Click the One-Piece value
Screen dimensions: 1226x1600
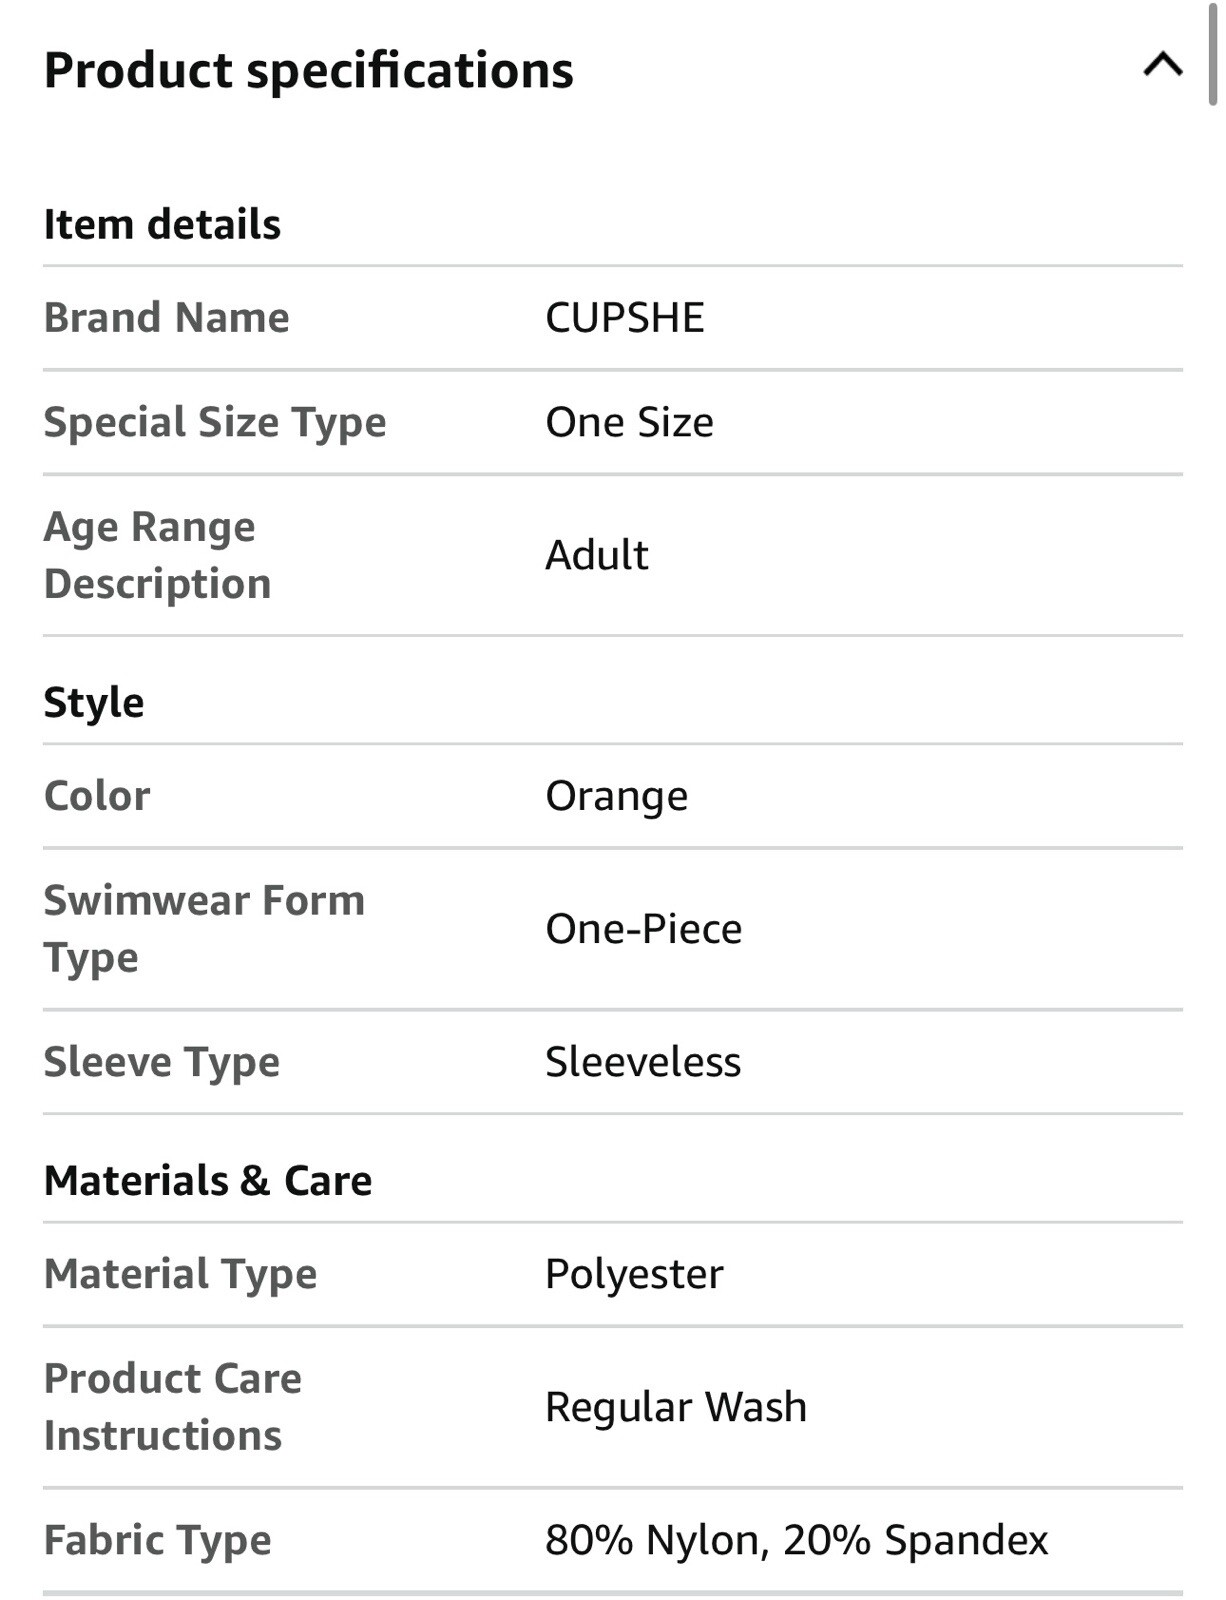click(x=644, y=929)
